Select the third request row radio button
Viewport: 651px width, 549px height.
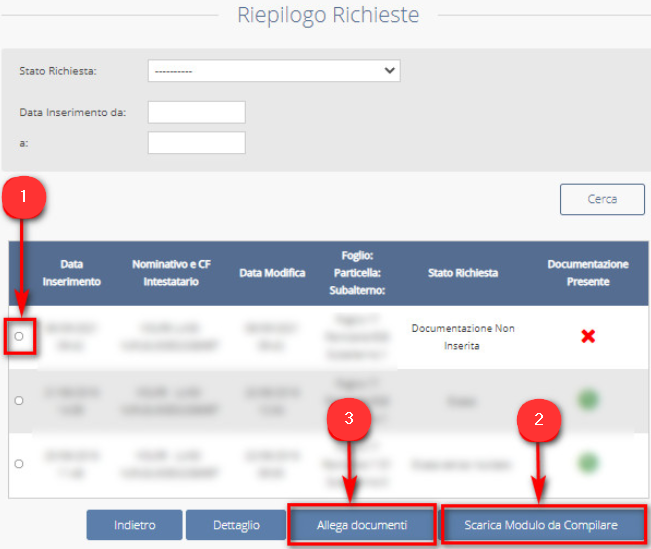coord(18,465)
